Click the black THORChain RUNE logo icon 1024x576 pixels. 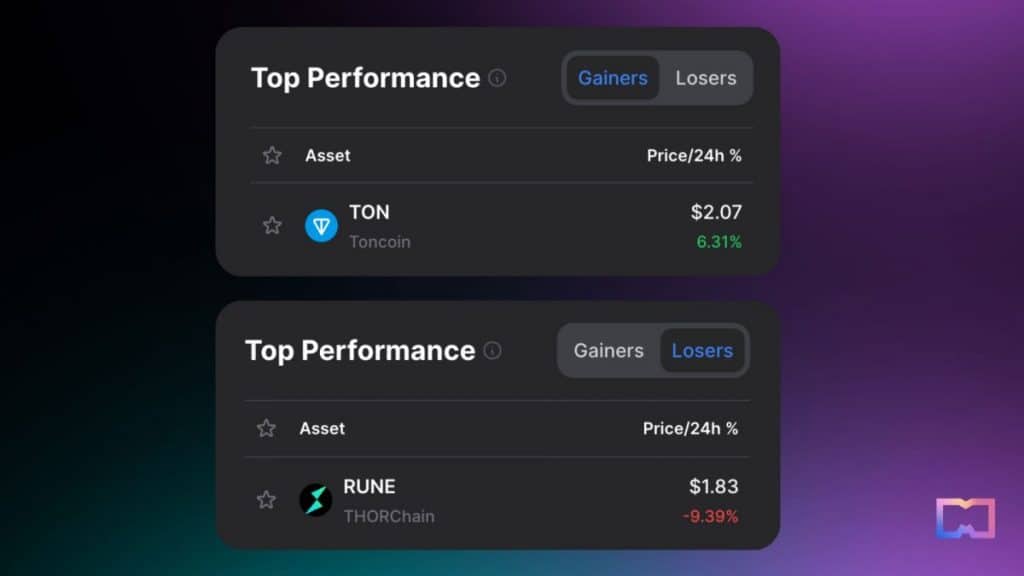tap(315, 500)
